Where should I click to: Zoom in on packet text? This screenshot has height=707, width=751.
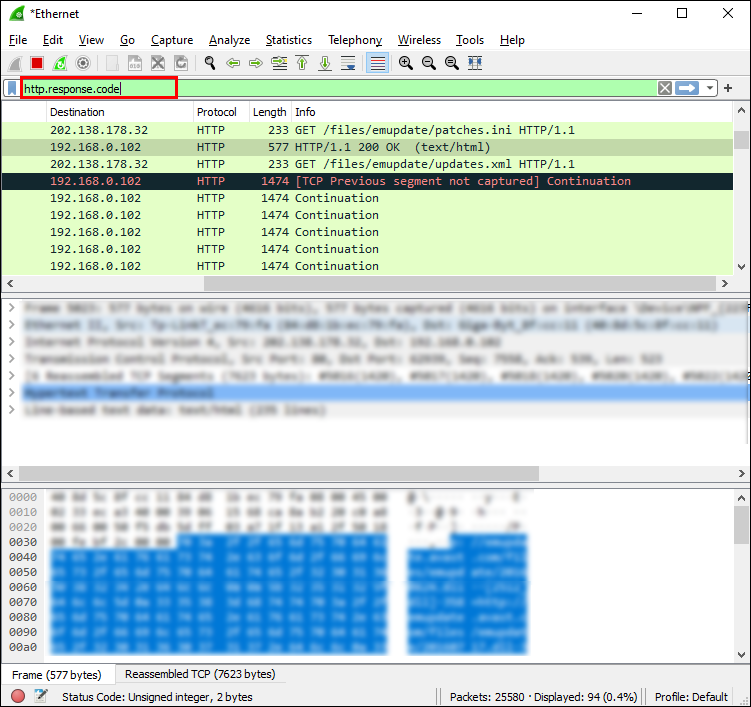tap(406, 63)
